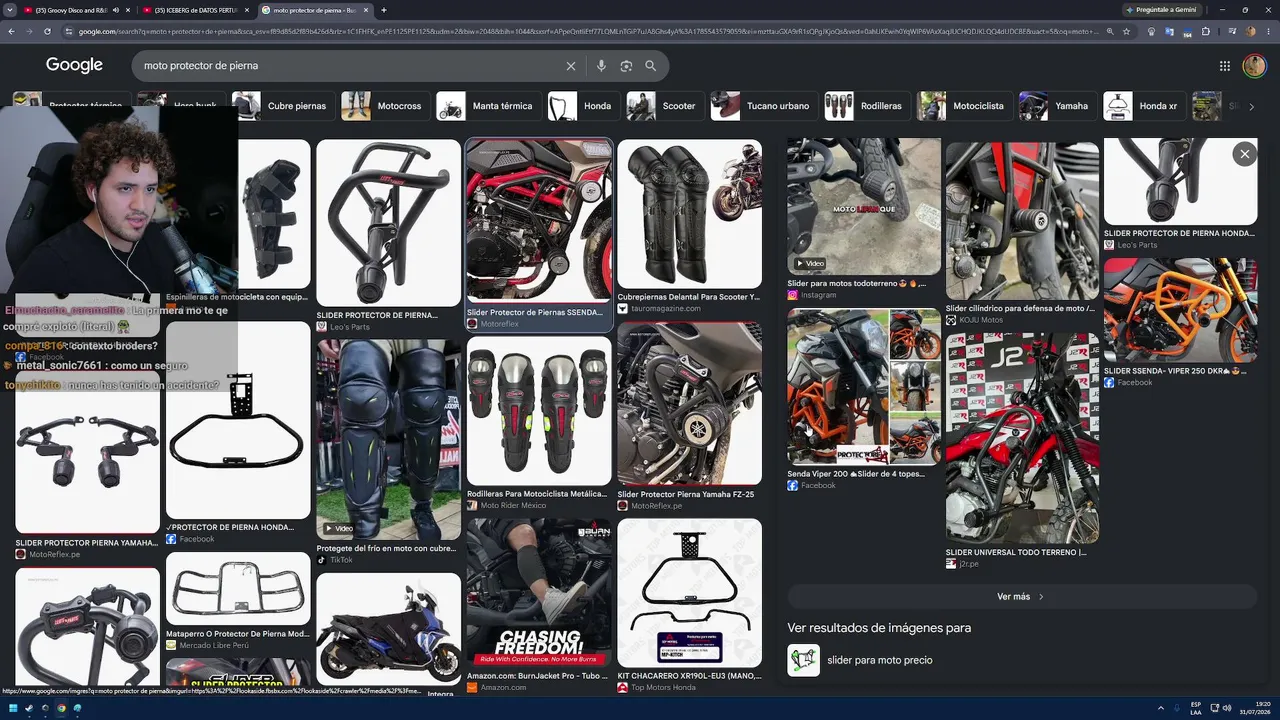Open the Chasing Freedom BurnJacket thumbnail
This screenshot has height=720, width=1280.
point(539,593)
